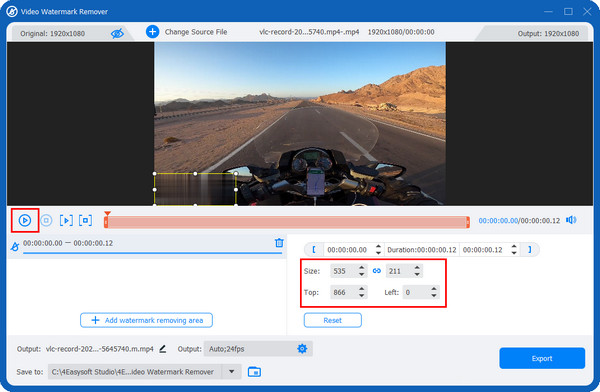The image size is (600, 392).
Task: Increase Left value with up arrow
Action: pyautogui.click(x=434, y=289)
